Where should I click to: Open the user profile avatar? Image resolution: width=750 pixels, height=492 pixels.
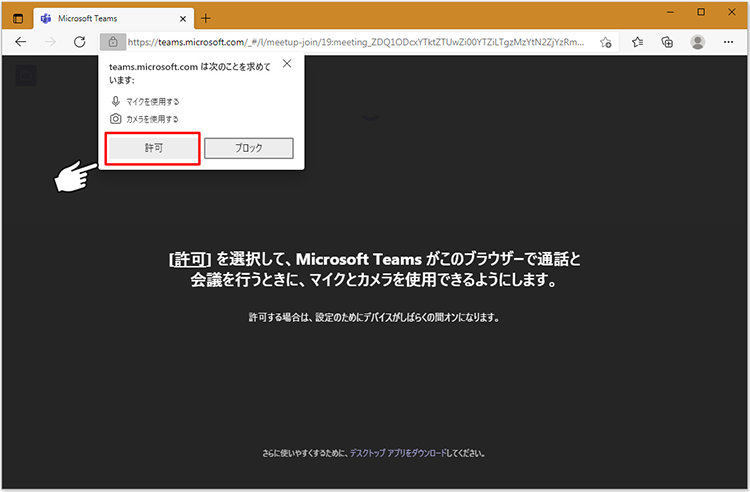coord(698,42)
